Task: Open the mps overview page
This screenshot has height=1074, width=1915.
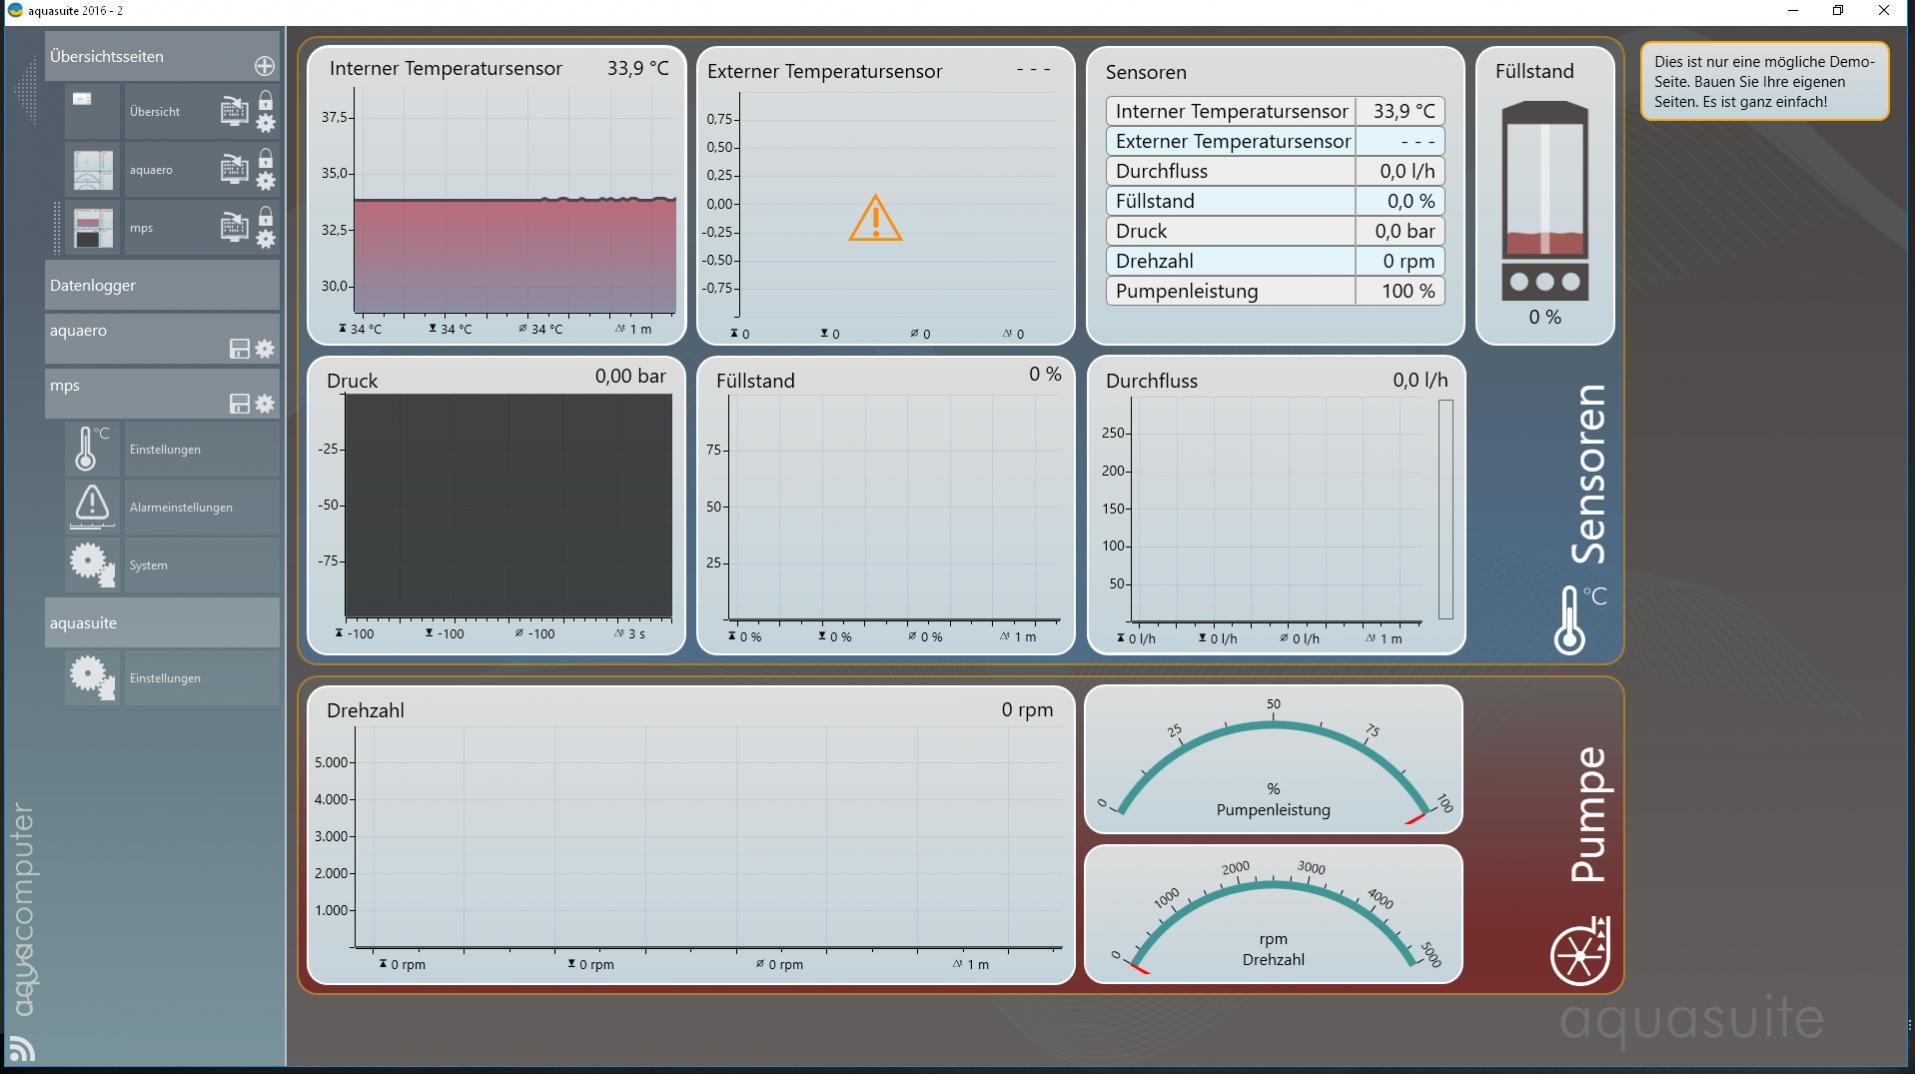Action: click(141, 228)
